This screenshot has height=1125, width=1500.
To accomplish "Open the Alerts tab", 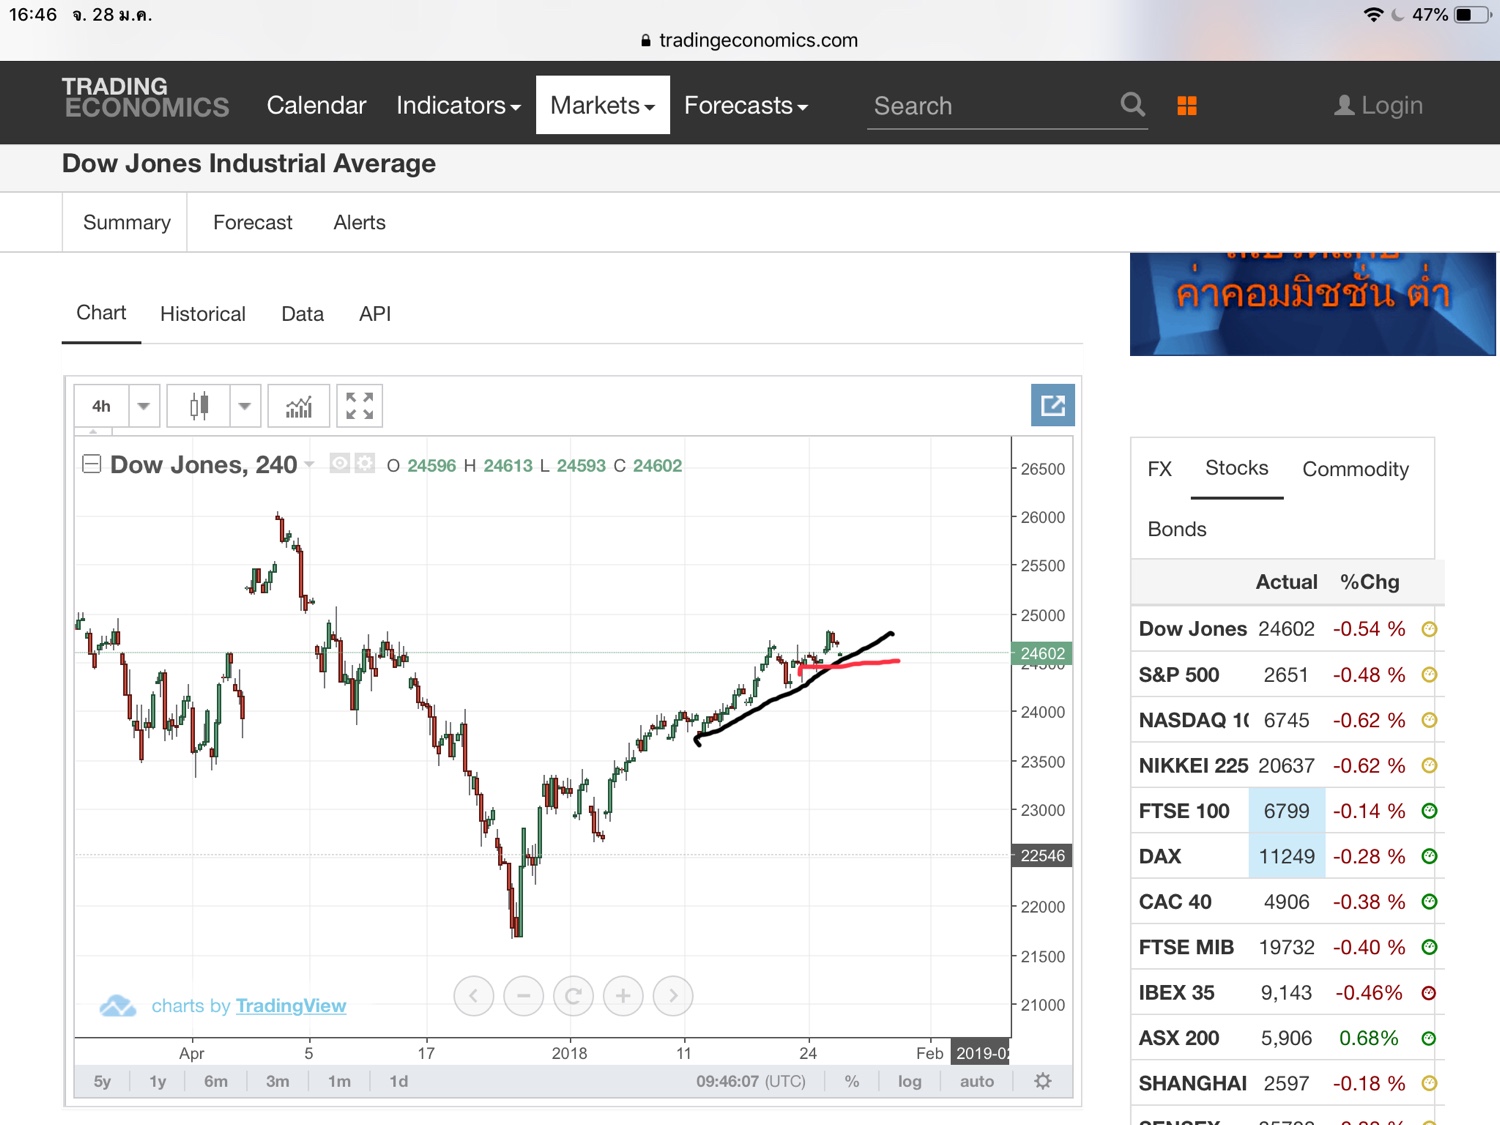I will pos(360,222).
